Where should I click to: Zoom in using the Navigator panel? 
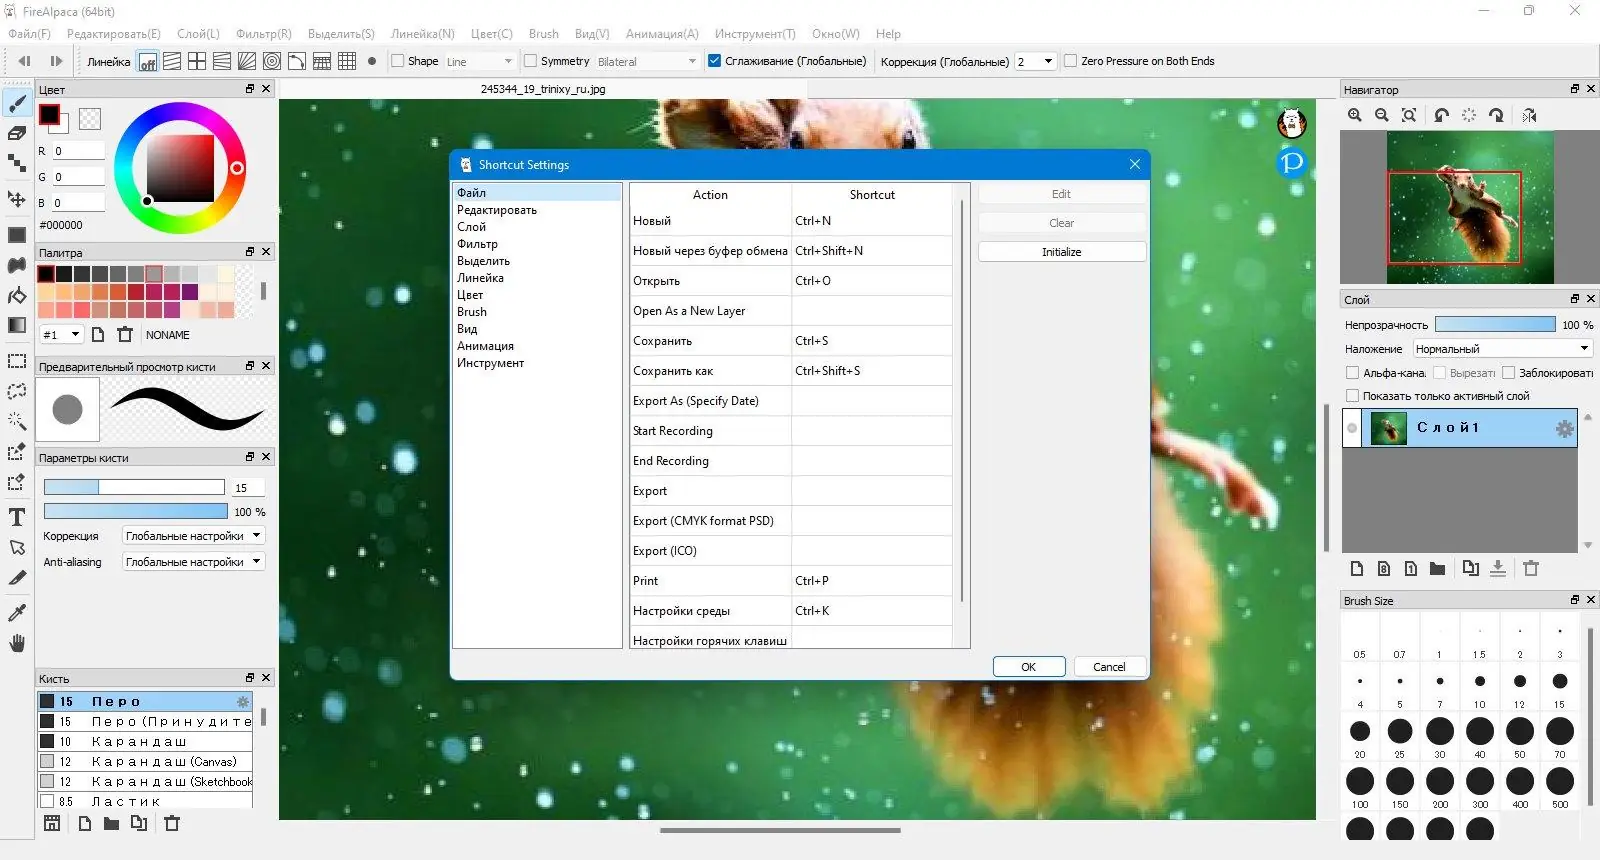tap(1355, 116)
